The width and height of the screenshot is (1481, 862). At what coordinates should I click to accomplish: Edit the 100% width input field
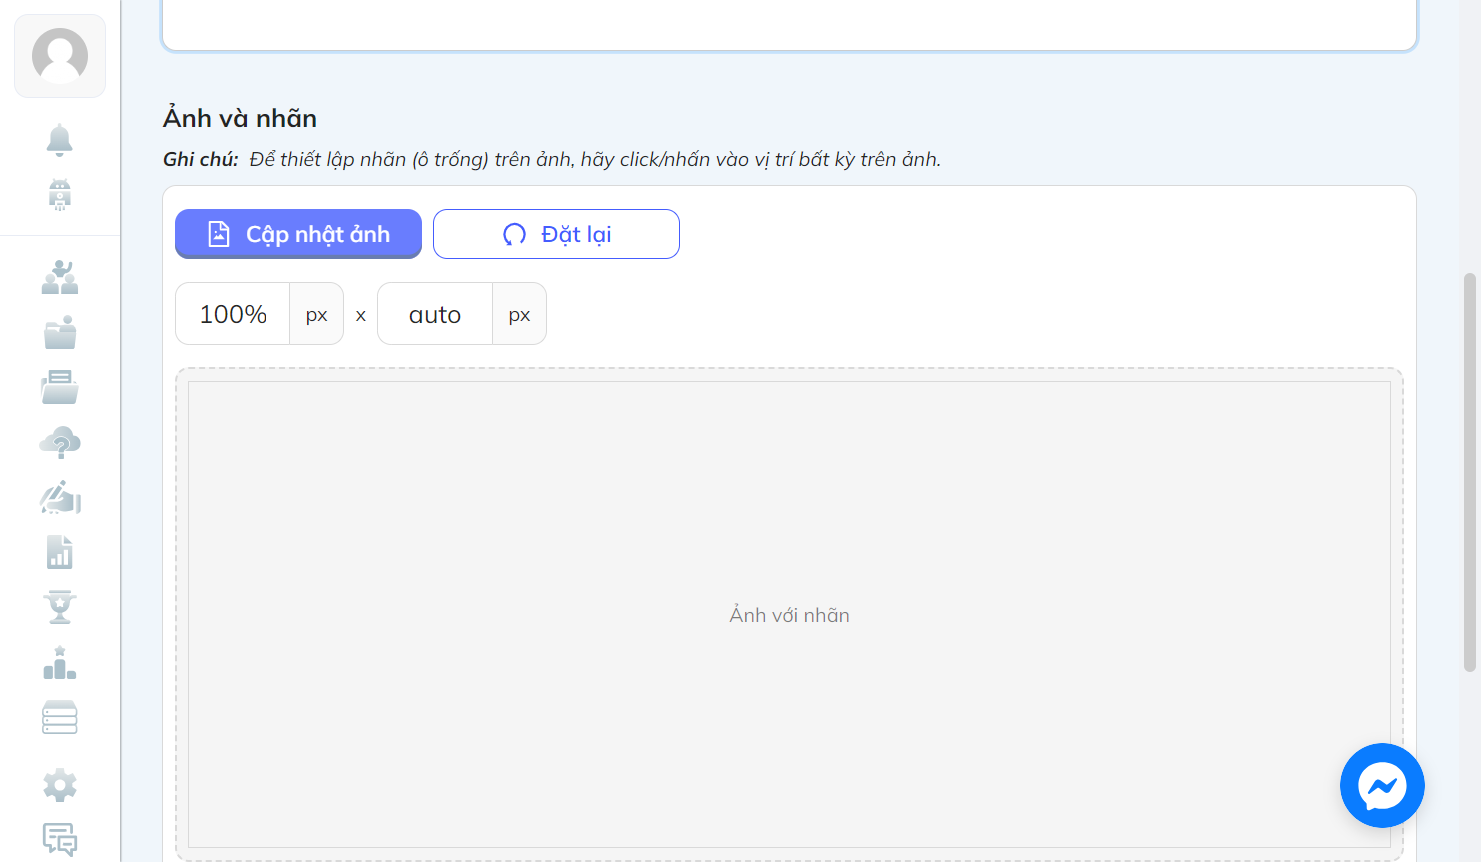pos(233,314)
